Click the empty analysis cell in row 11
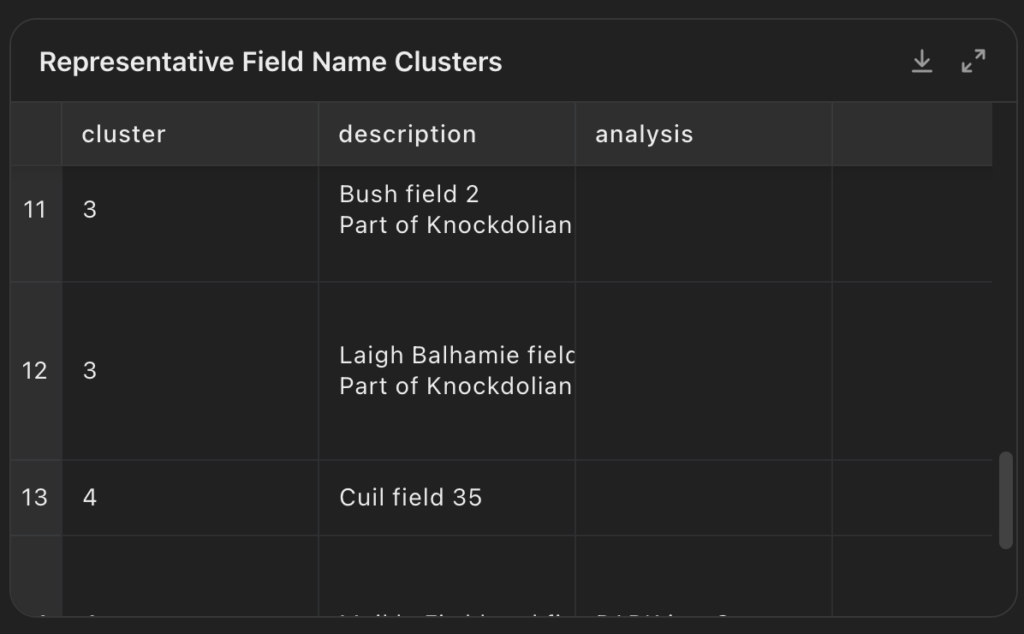Screen dimensions: 1024x634 tap(703, 224)
